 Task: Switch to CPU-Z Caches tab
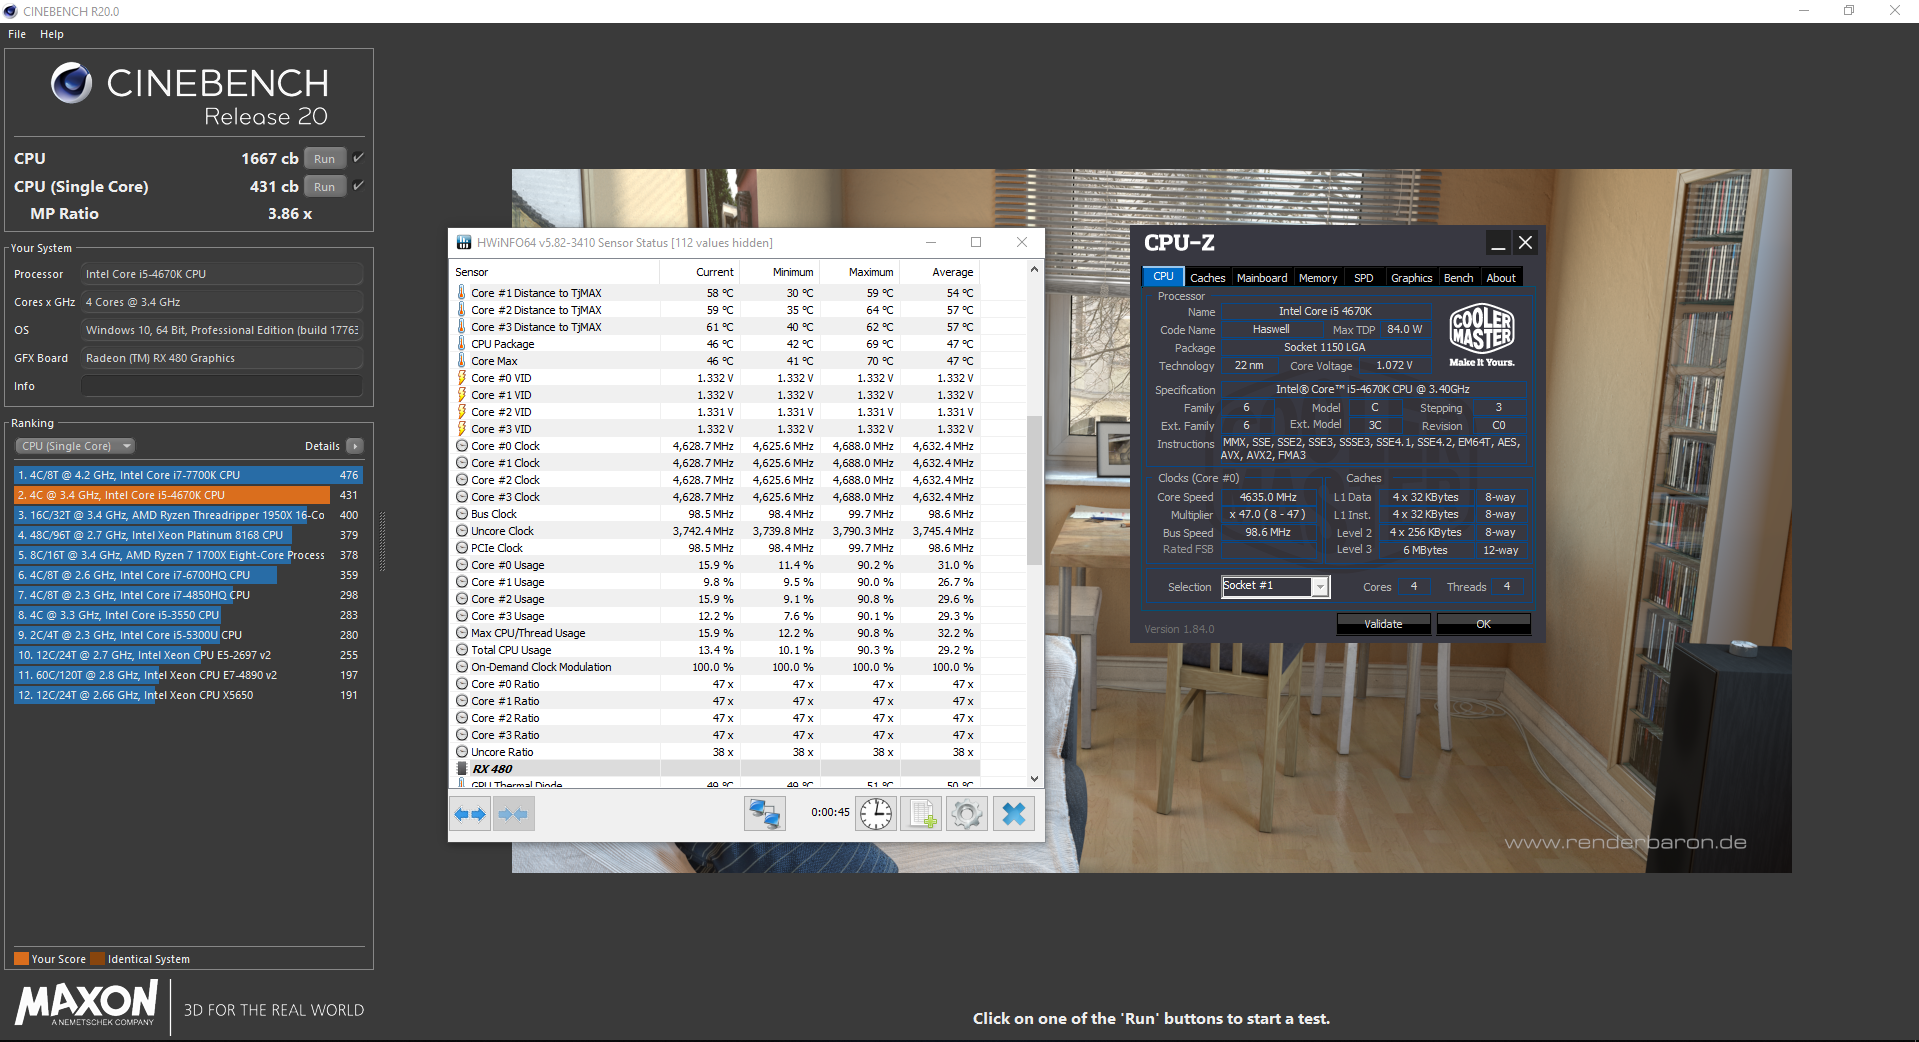click(x=1207, y=278)
